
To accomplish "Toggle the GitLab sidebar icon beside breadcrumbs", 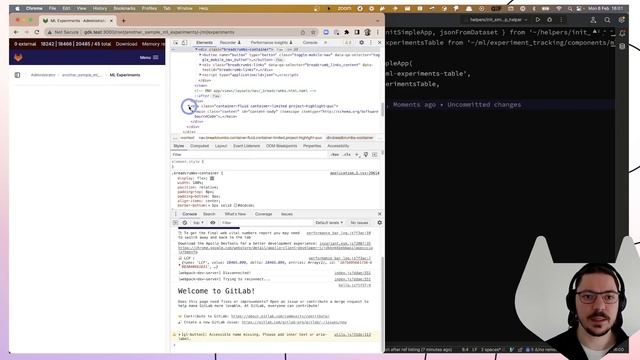I will [17, 75].
